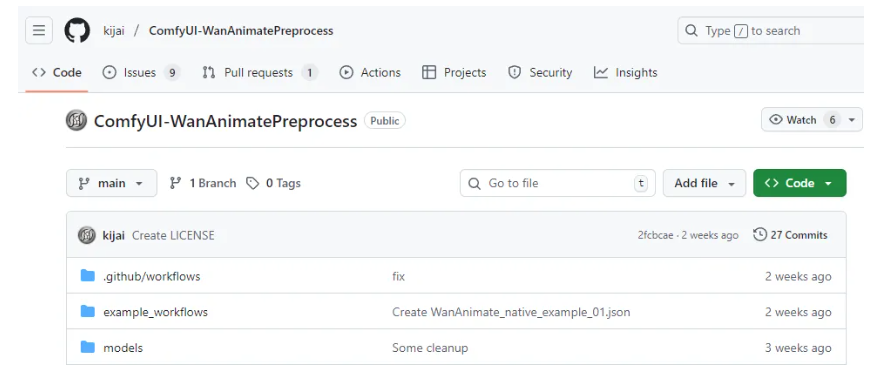Expand the Watch notifications dropdown arrow

click(x=852, y=120)
